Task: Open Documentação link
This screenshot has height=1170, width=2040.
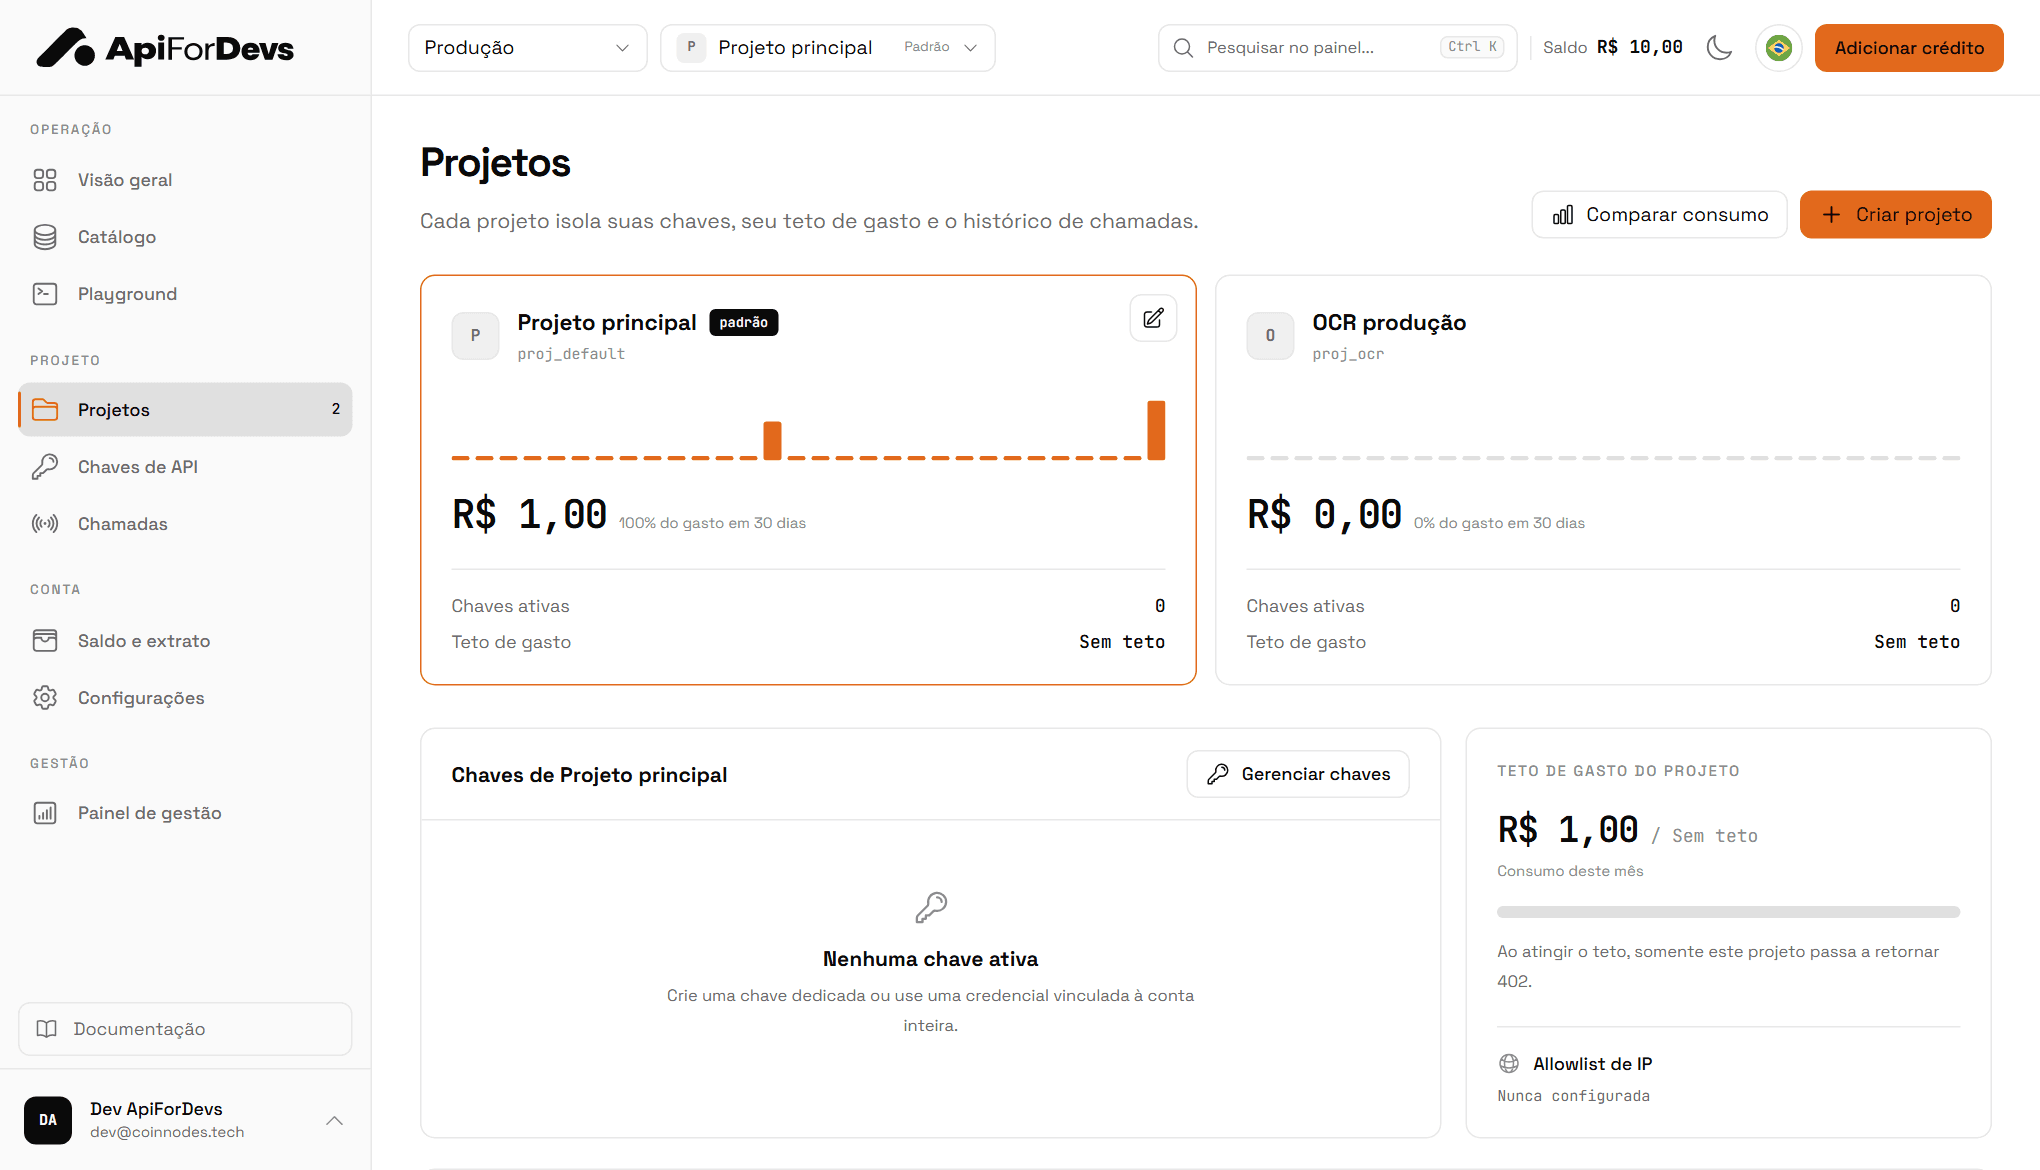Action: point(185,1029)
